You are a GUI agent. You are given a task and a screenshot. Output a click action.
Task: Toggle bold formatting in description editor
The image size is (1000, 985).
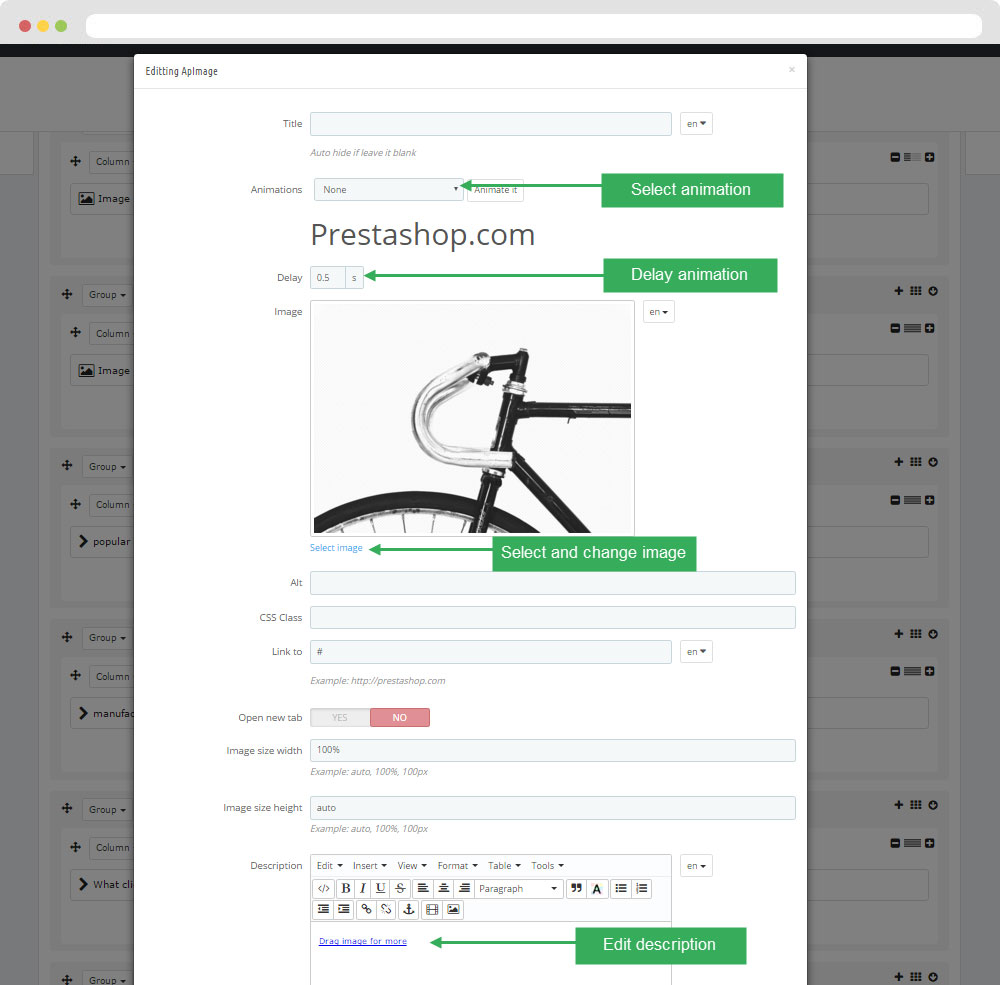[x=346, y=888]
